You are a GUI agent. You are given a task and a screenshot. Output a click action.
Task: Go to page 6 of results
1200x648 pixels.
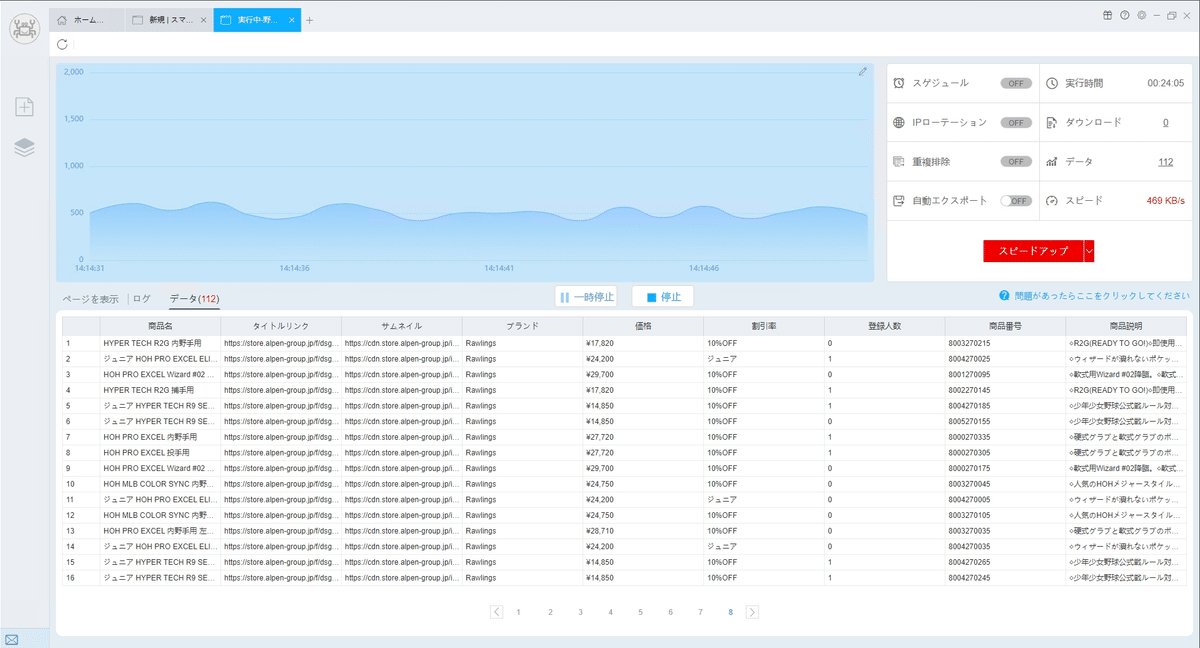click(x=670, y=612)
